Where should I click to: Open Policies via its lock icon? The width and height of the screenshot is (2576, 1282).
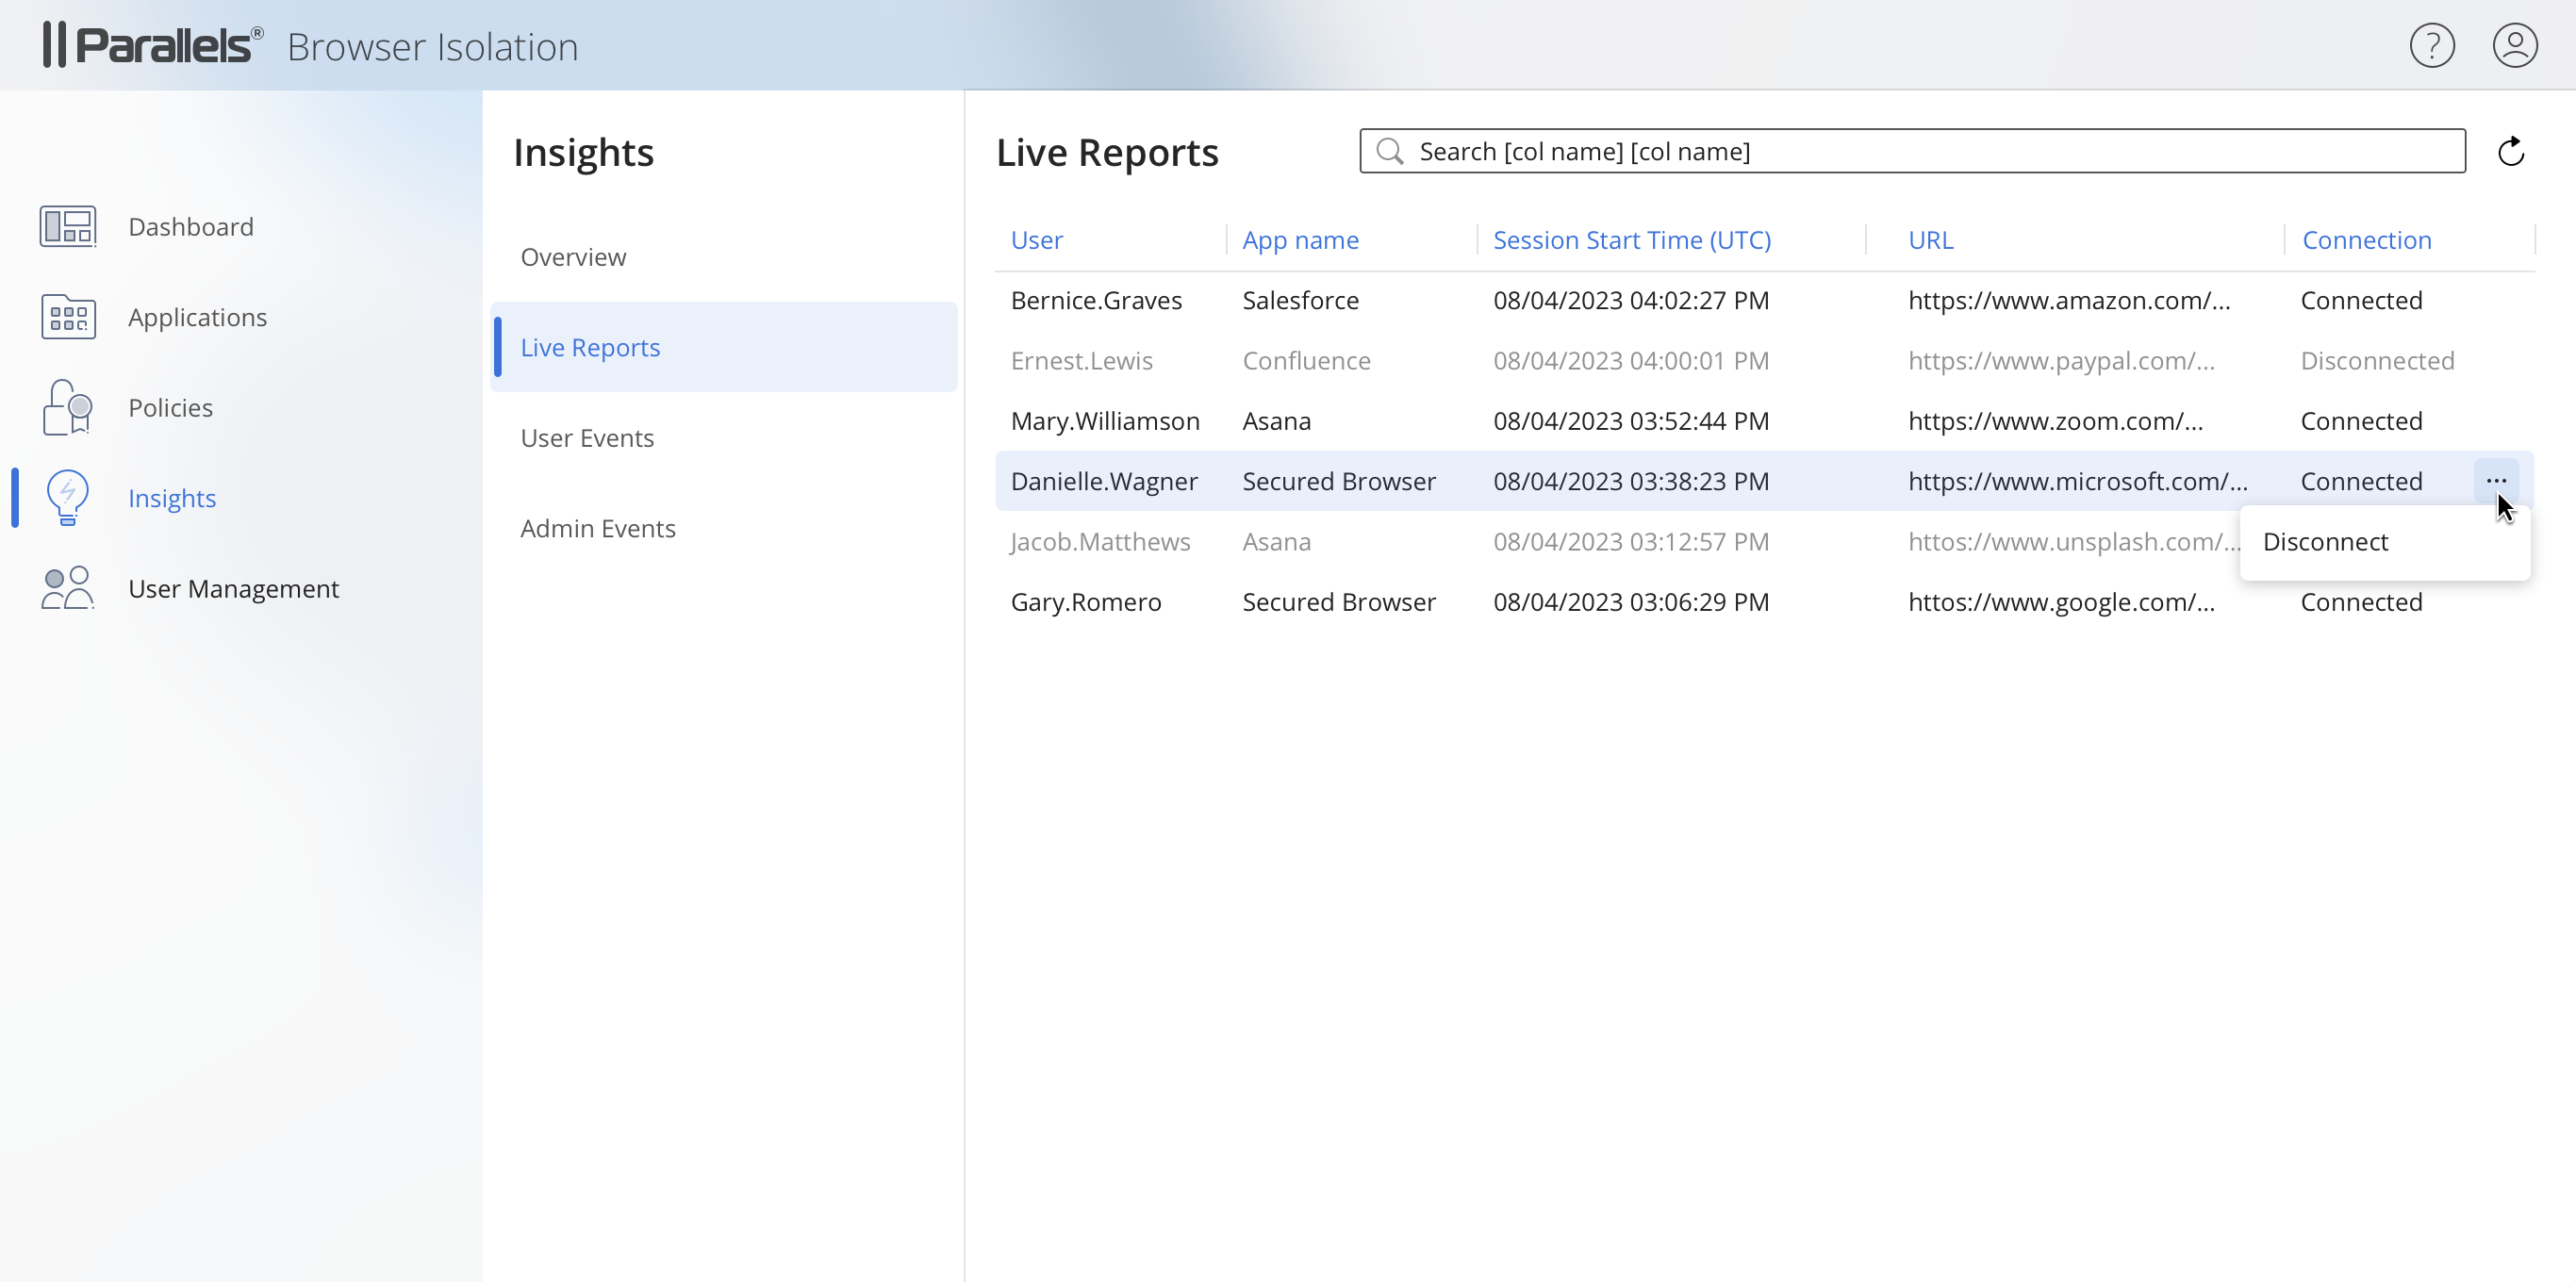click(67, 407)
